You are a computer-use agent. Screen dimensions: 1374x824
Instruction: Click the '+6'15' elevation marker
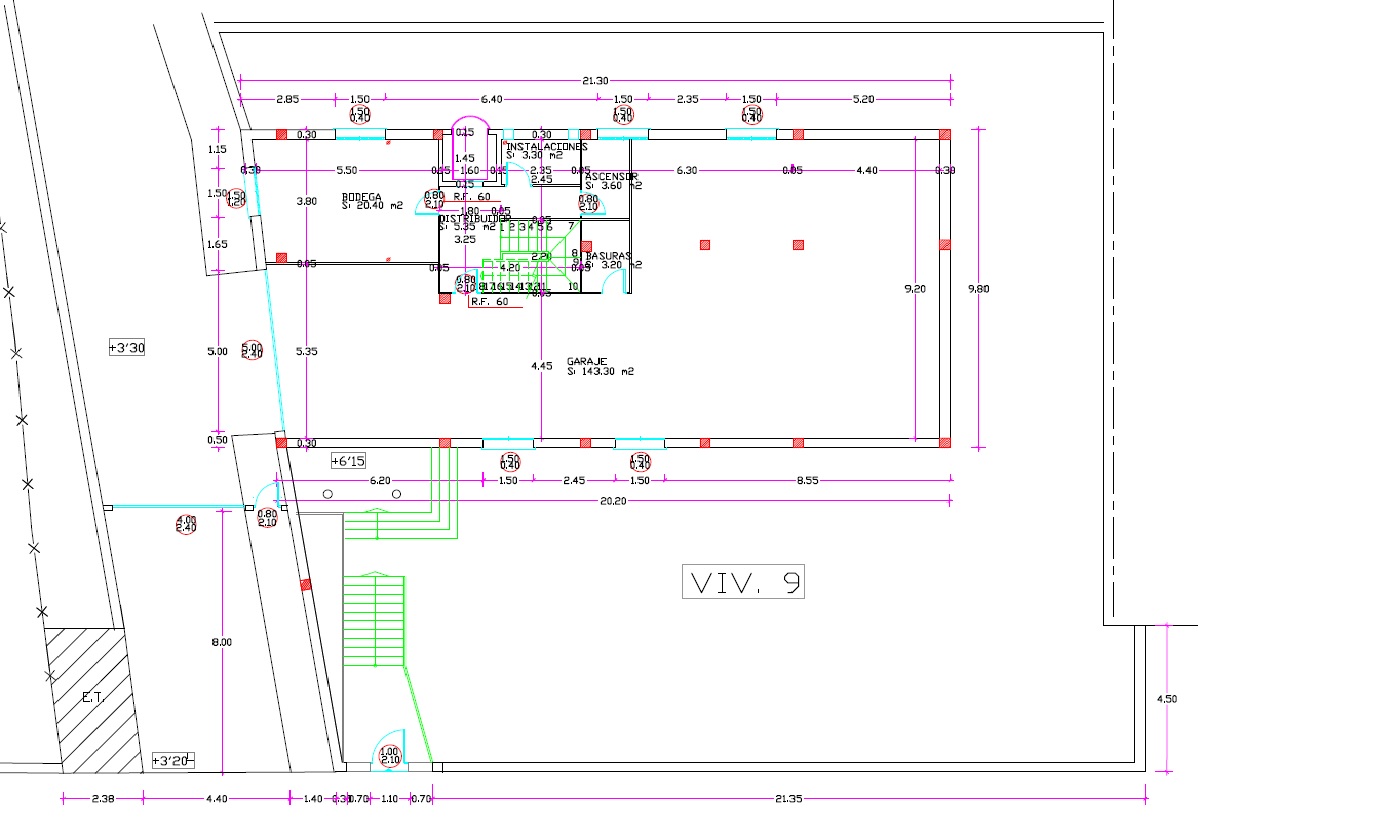click(350, 461)
